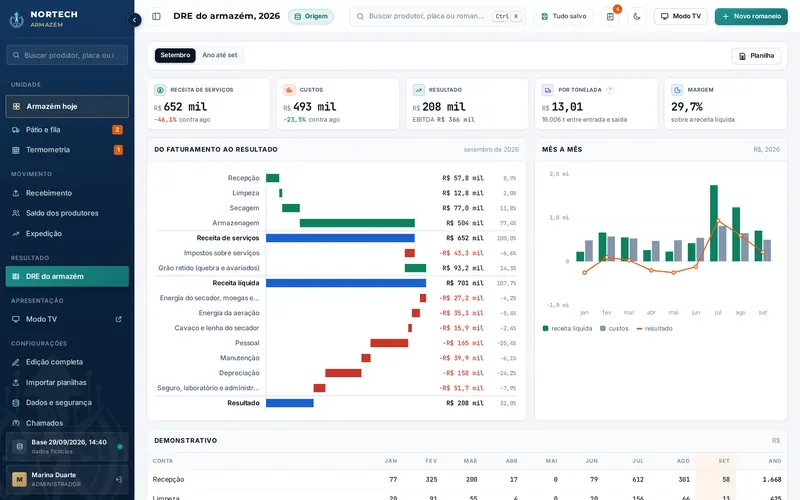Focus the sidebar search field
The image size is (800, 500).
[x=67, y=55]
